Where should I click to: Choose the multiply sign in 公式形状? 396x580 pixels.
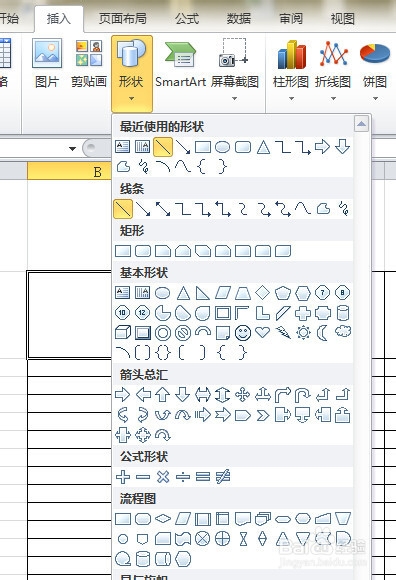pos(163,477)
